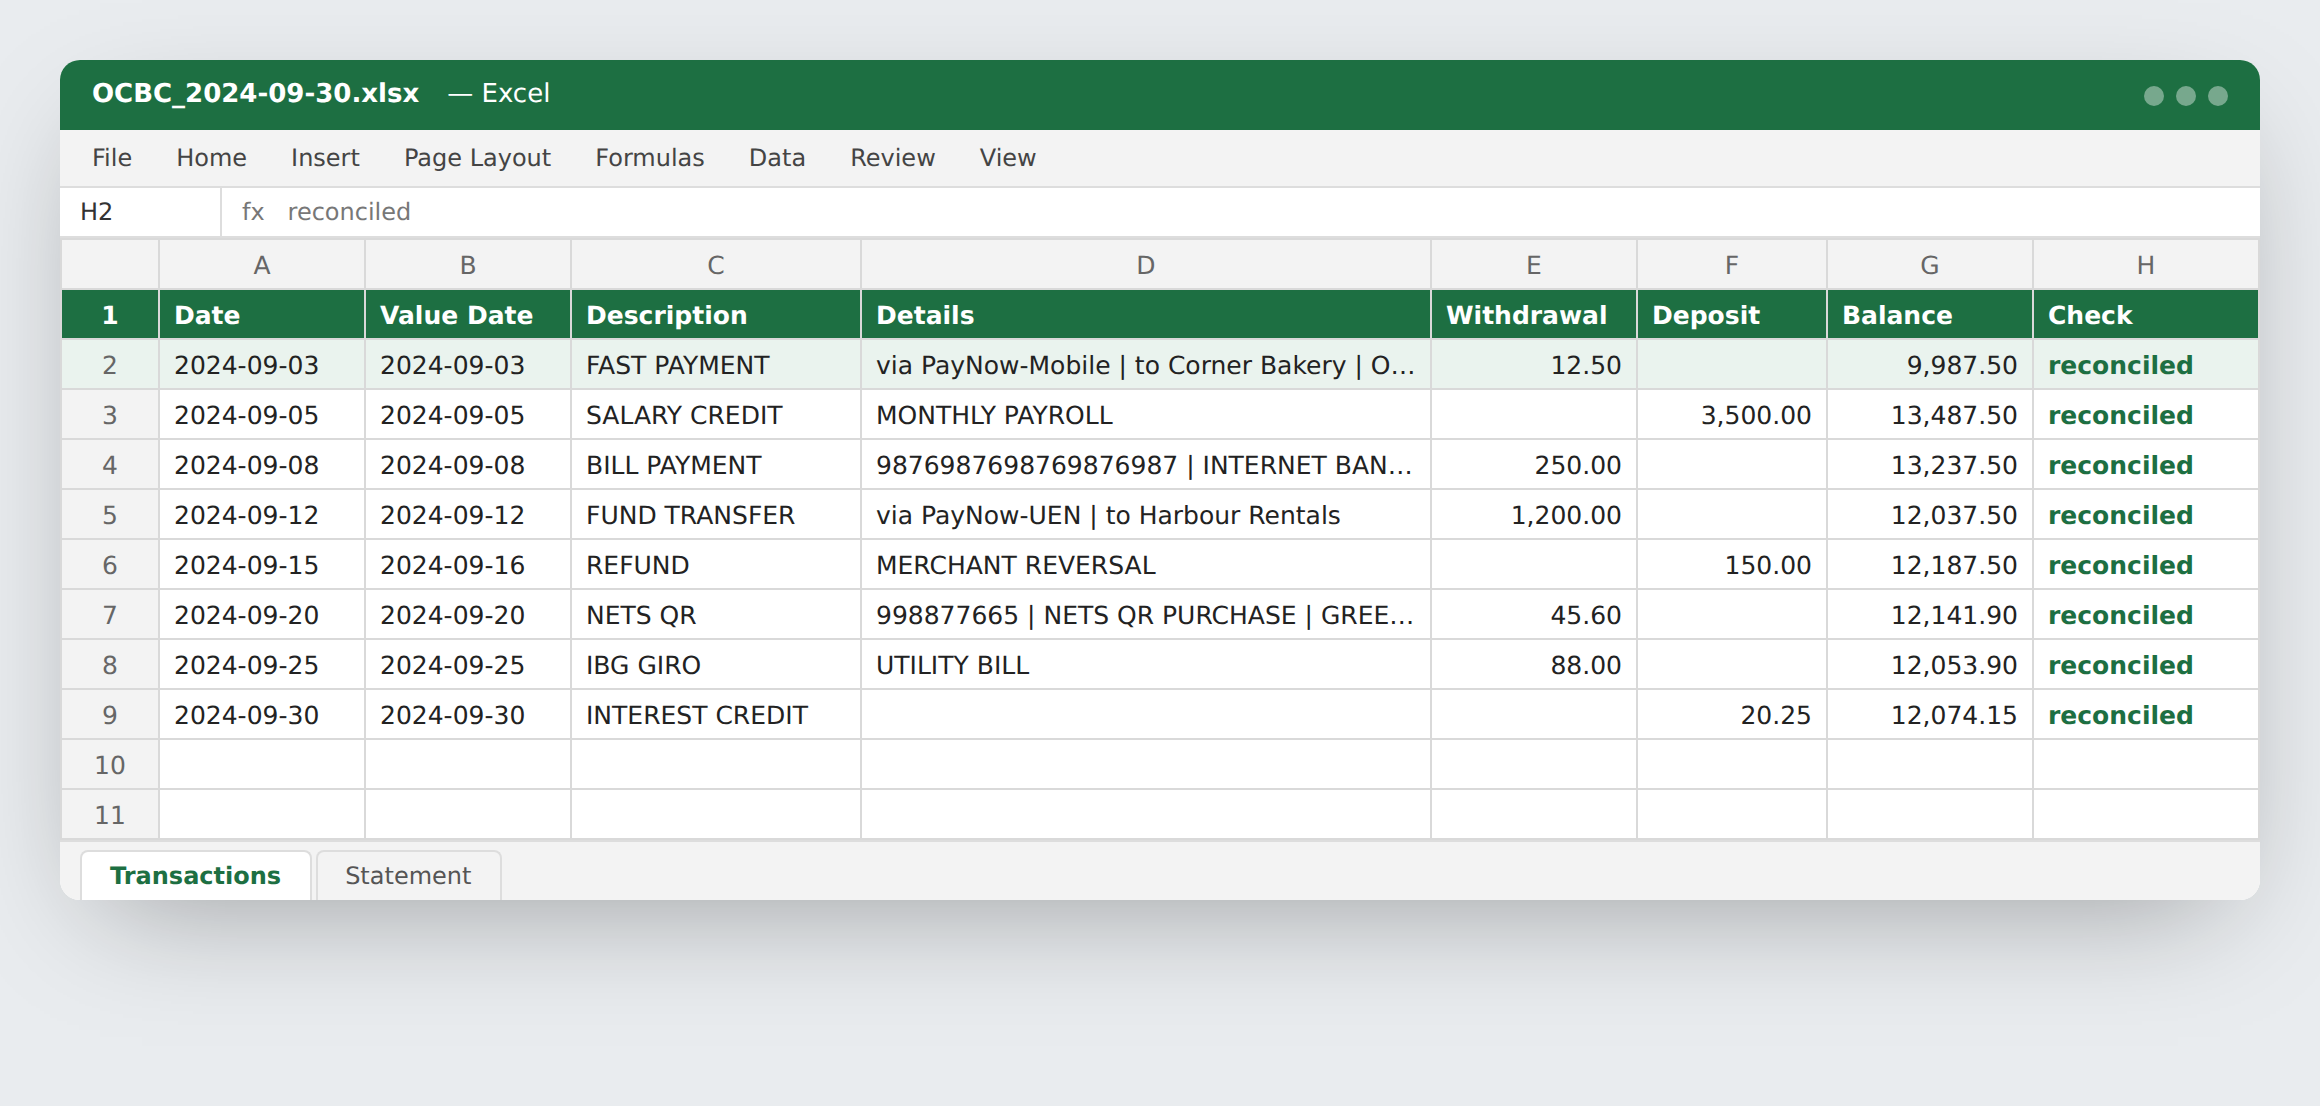Select the BILL PAYMENT description cell

[716, 465]
